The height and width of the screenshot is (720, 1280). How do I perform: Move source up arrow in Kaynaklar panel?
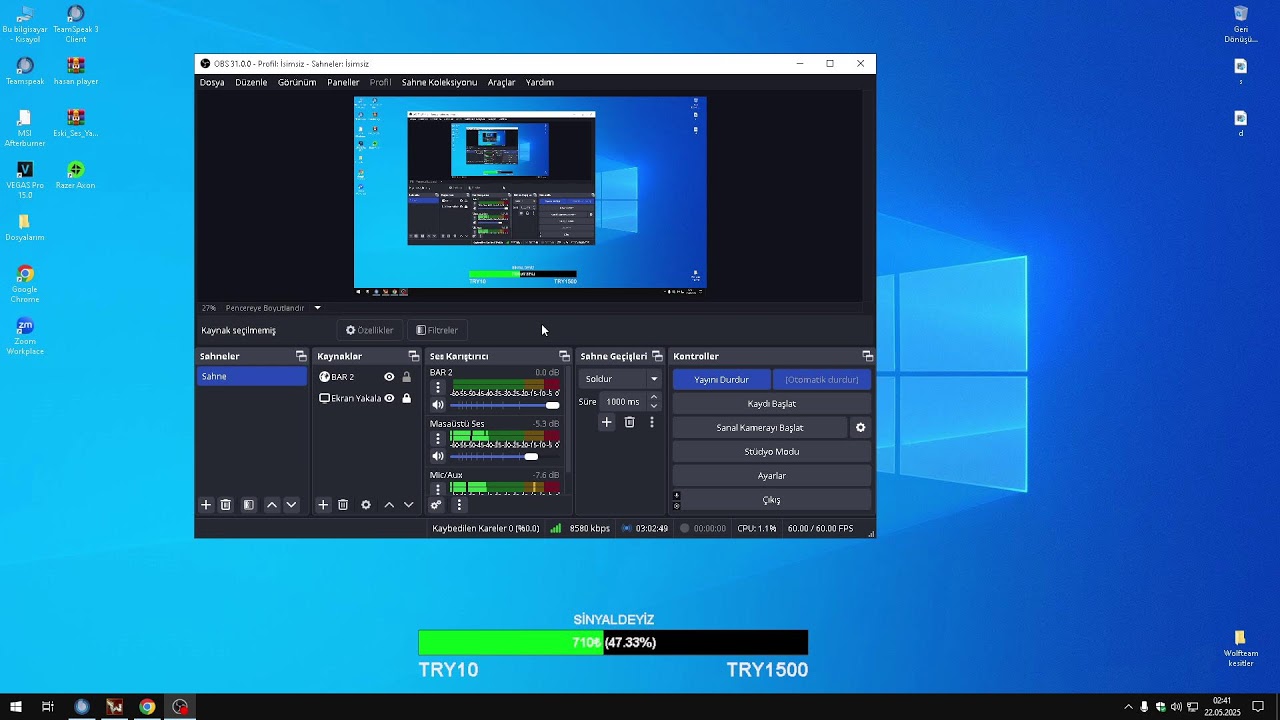tap(389, 505)
